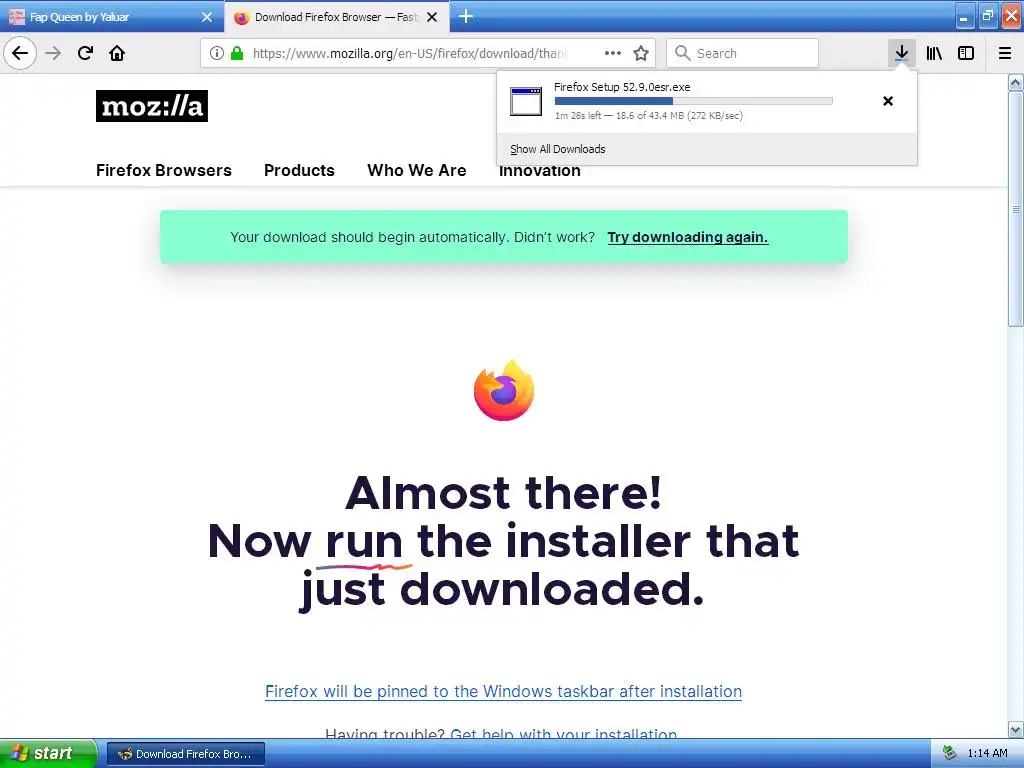This screenshot has width=1024, height=768.
Task: Click the Firefox Setup 52.9.0esr.exe filename
Action: tap(622, 87)
